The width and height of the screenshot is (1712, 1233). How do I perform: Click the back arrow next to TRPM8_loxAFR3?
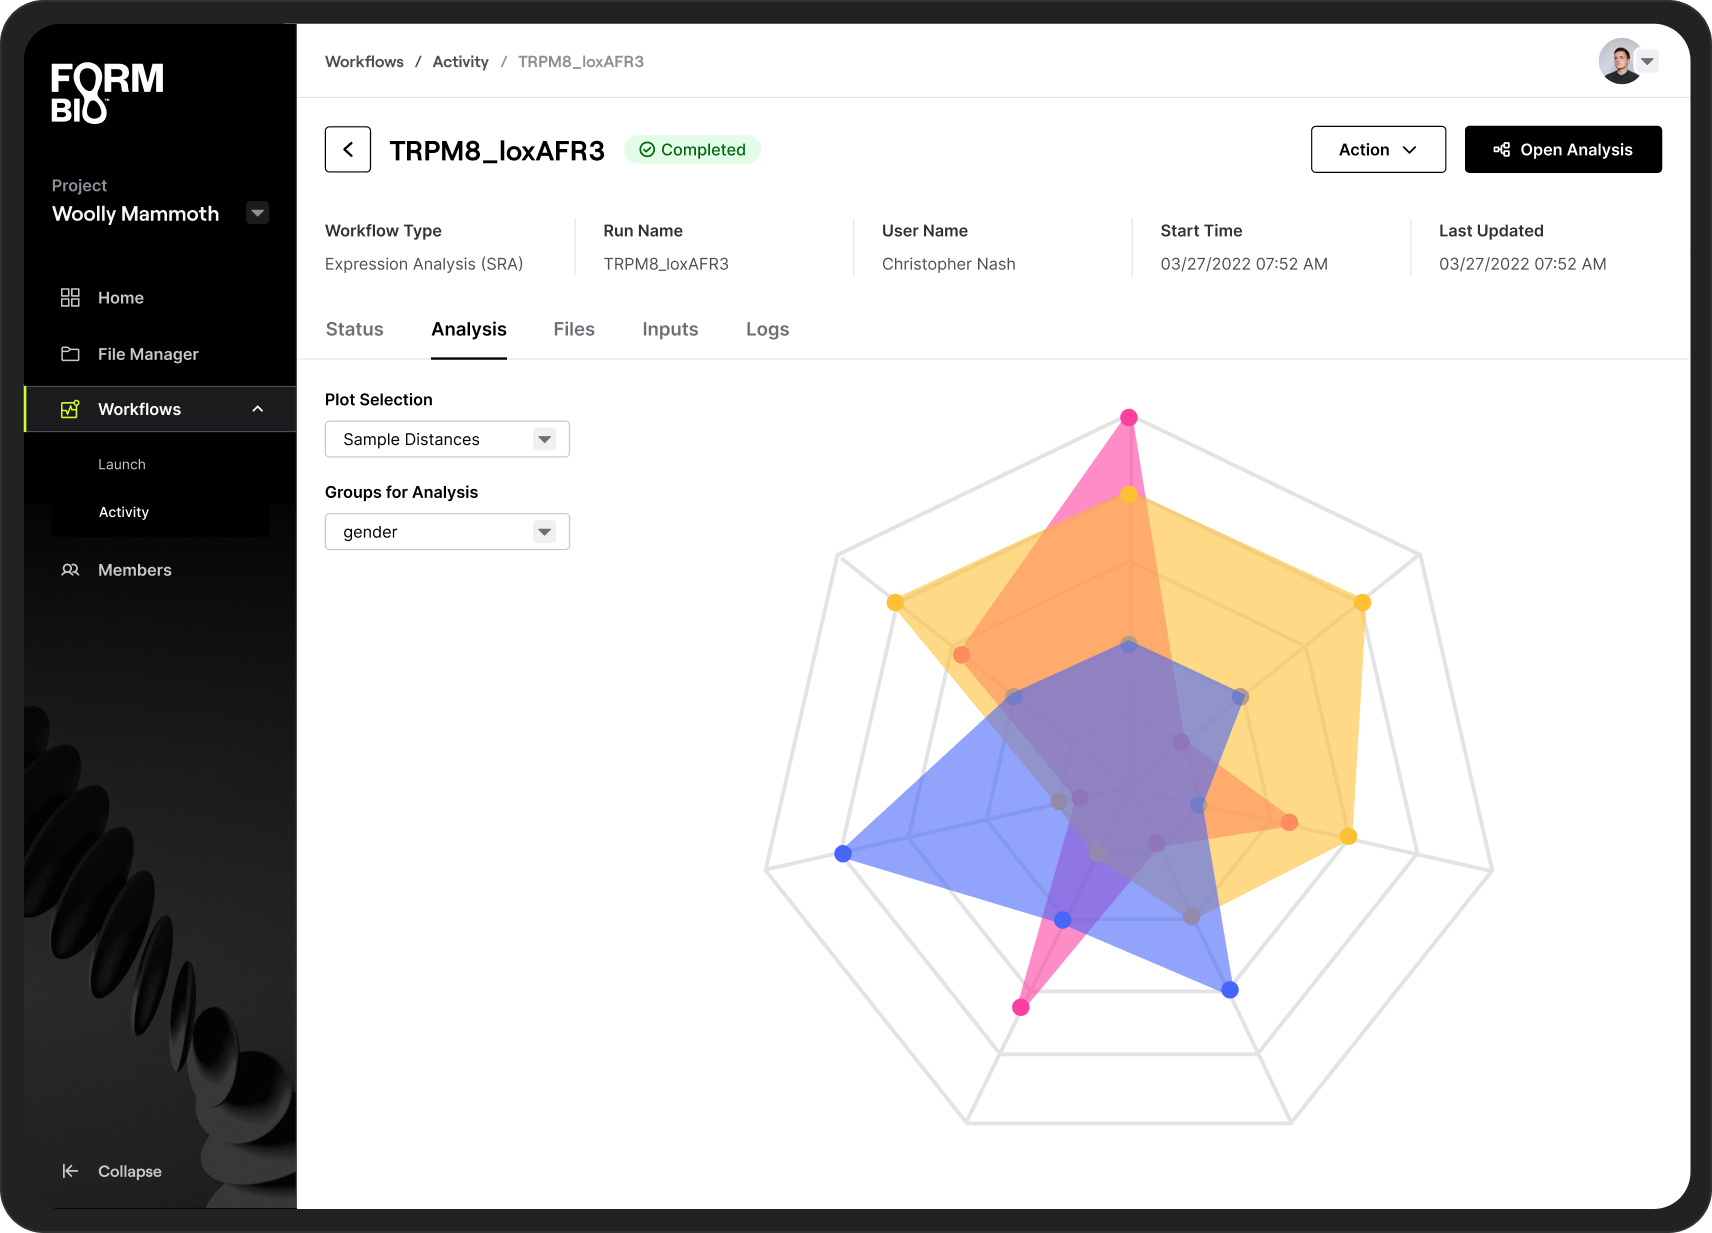click(348, 149)
